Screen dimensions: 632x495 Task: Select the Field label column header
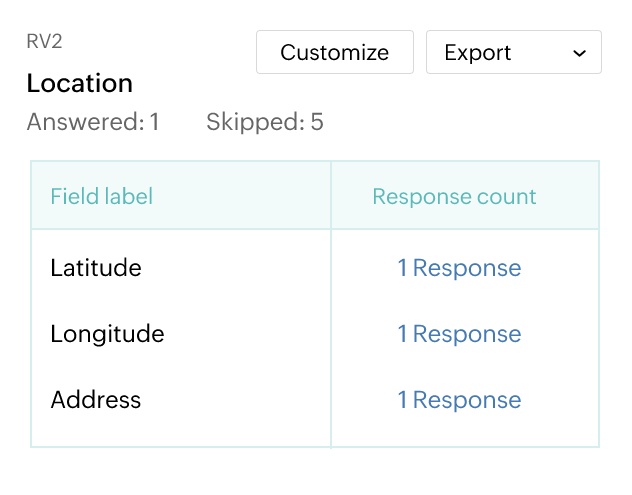tap(102, 196)
